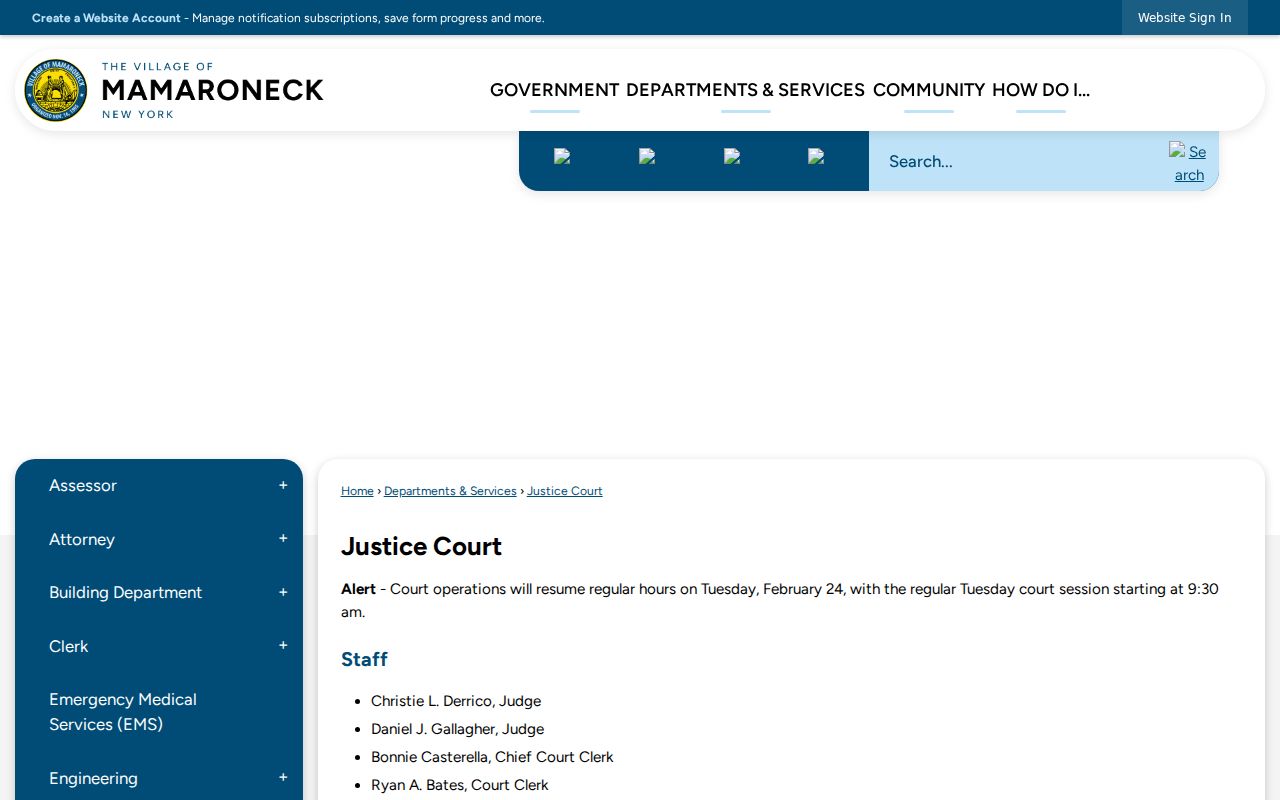The height and width of the screenshot is (800, 1280).
Task: Expand the Assessor sidebar submenu
Action: tap(283, 486)
